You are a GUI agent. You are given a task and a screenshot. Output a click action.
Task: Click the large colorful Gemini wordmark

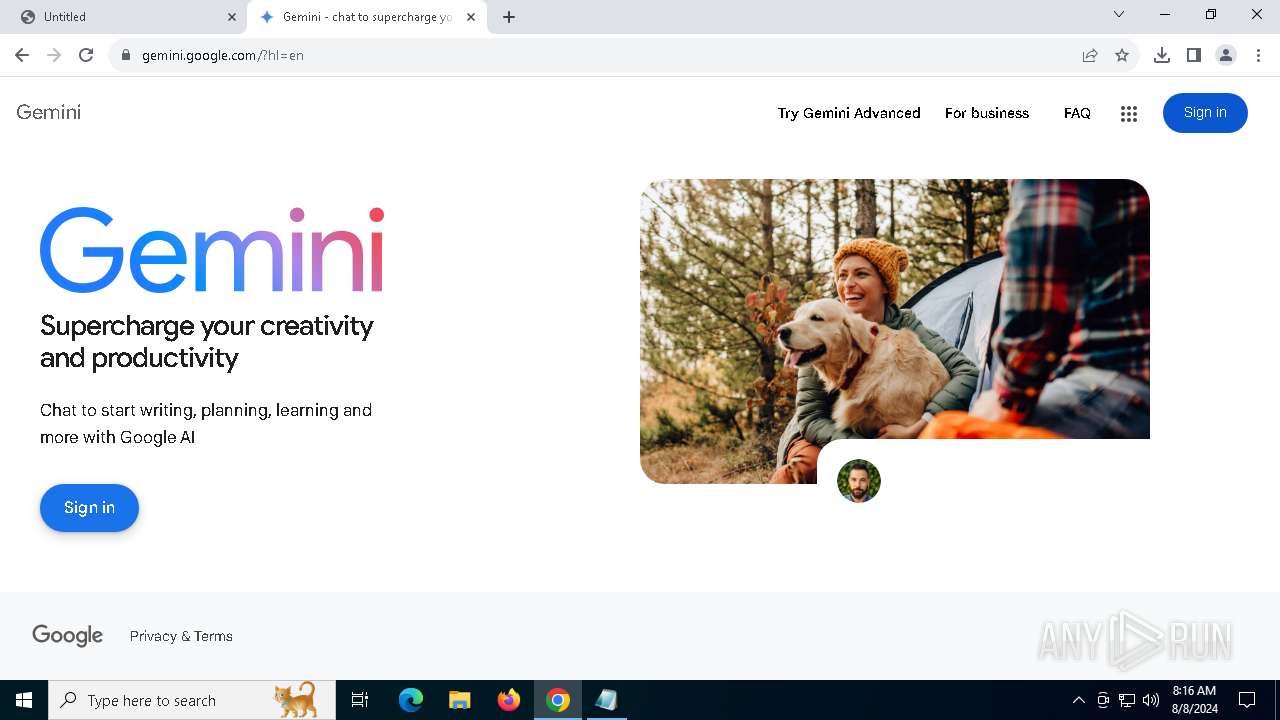pyautogui.click(x=212, y=250)
